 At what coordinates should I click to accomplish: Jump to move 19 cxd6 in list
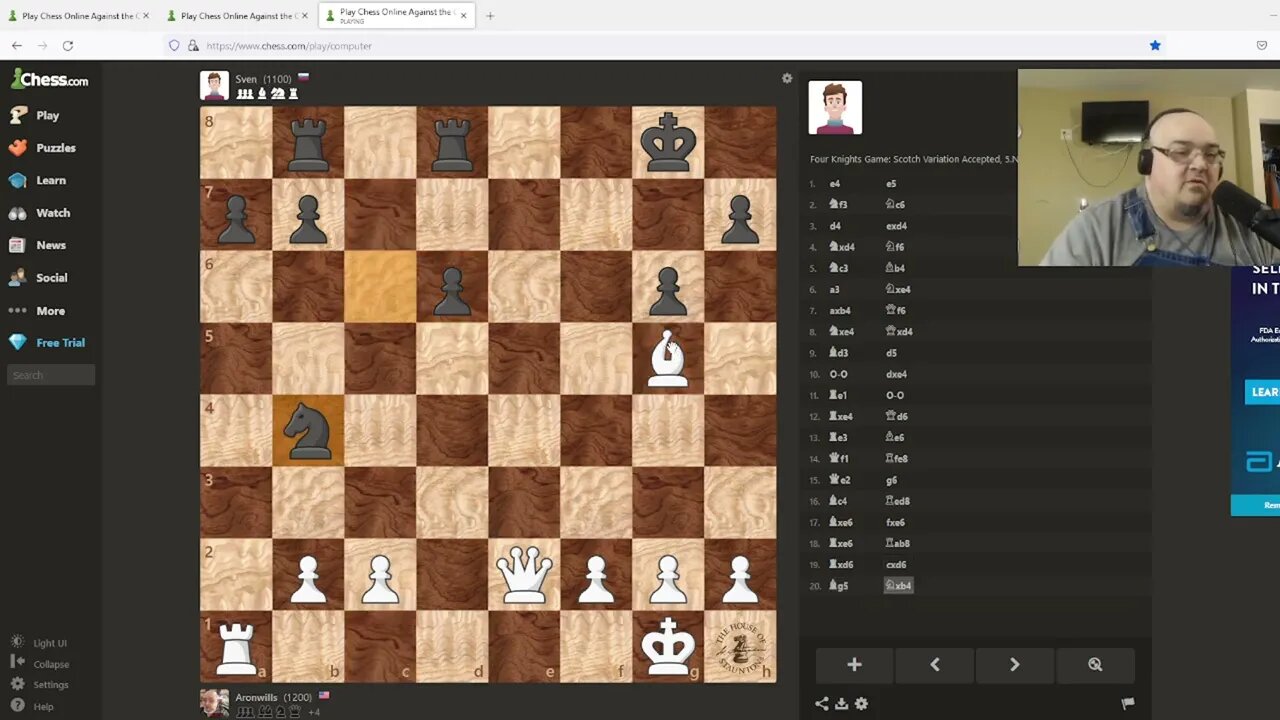tap(896, 565)
